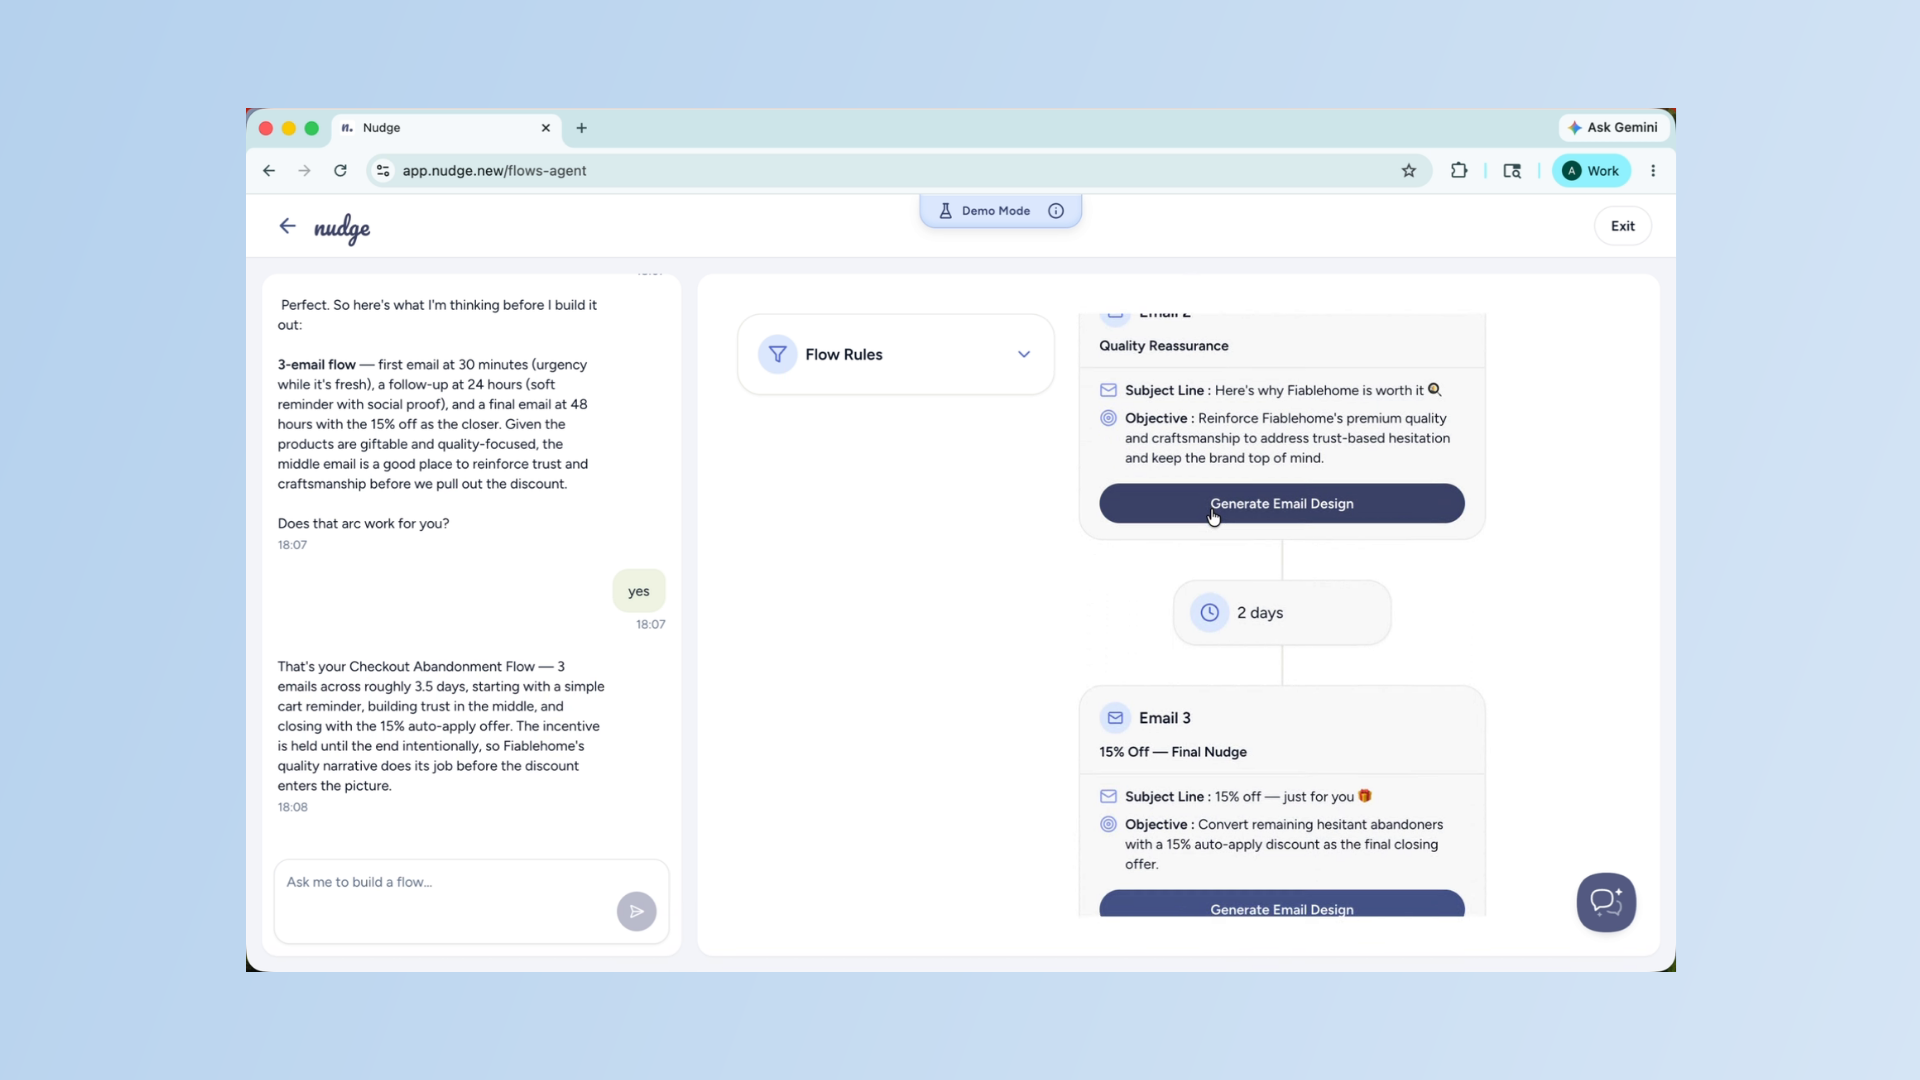Open site information icon in address bar
Image resolution: width=1920 pixels, height=1080 pixels.
[x=383, y=171]
